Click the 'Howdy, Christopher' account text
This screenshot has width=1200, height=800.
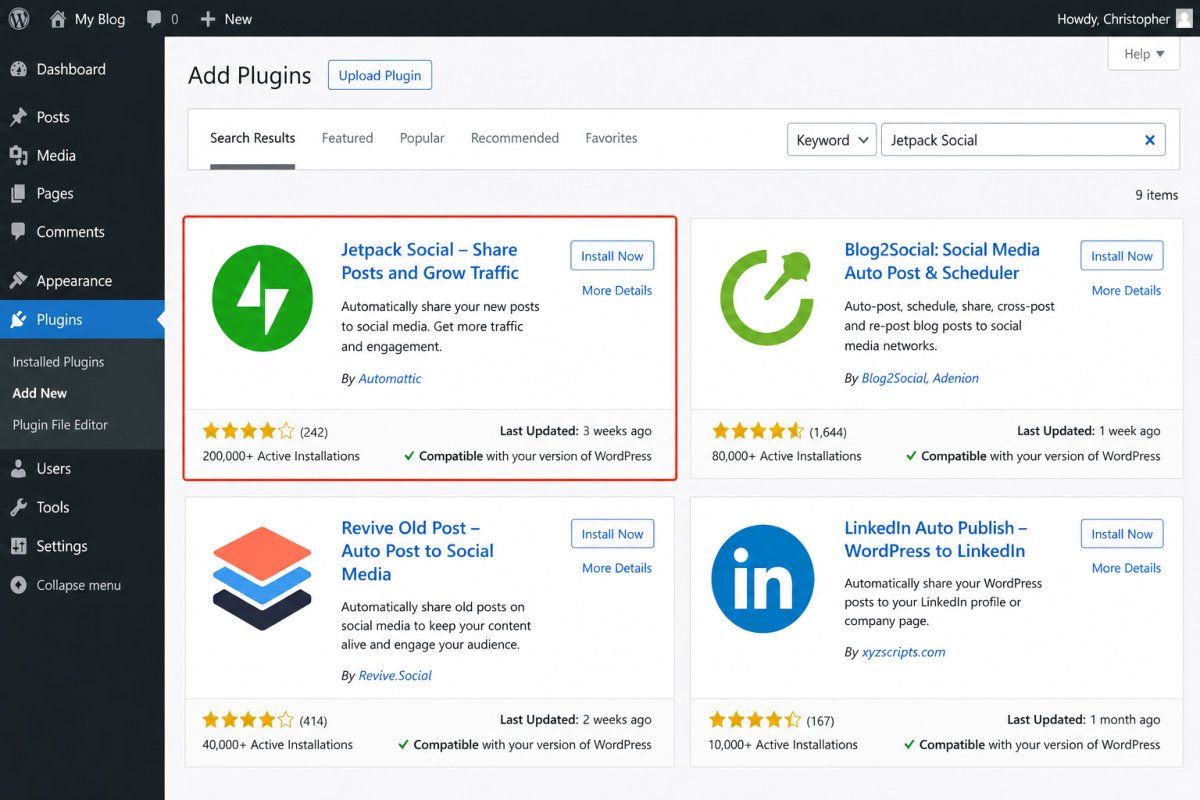coord(1113,19)
